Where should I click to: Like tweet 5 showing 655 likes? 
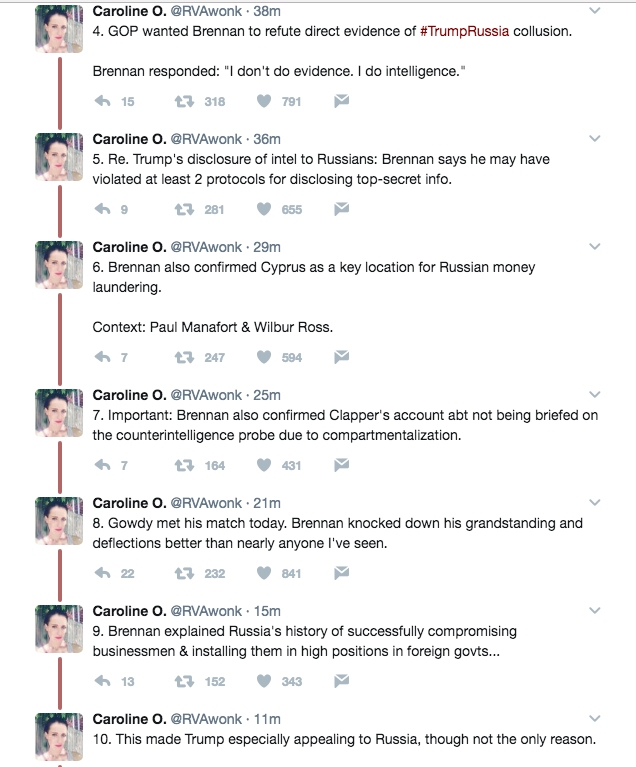pos(264,209)
